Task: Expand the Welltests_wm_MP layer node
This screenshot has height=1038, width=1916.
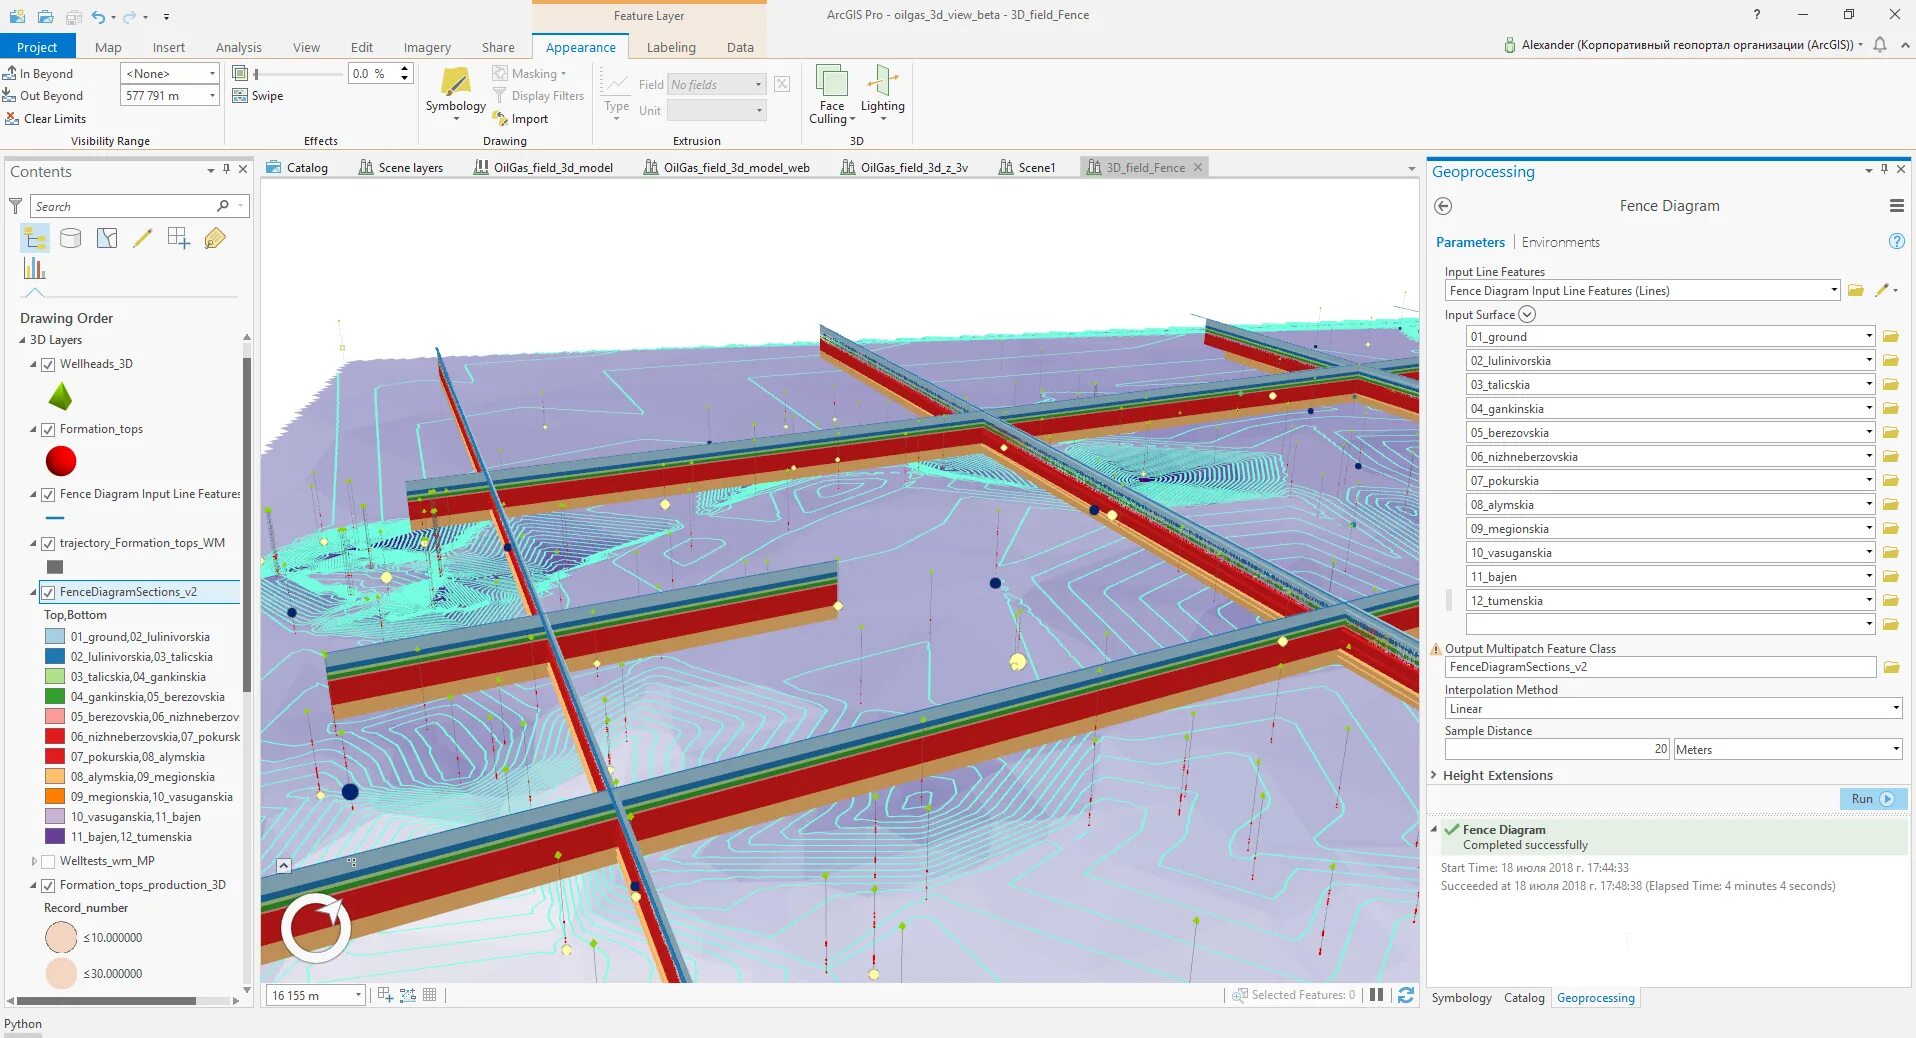Action: 34,861
